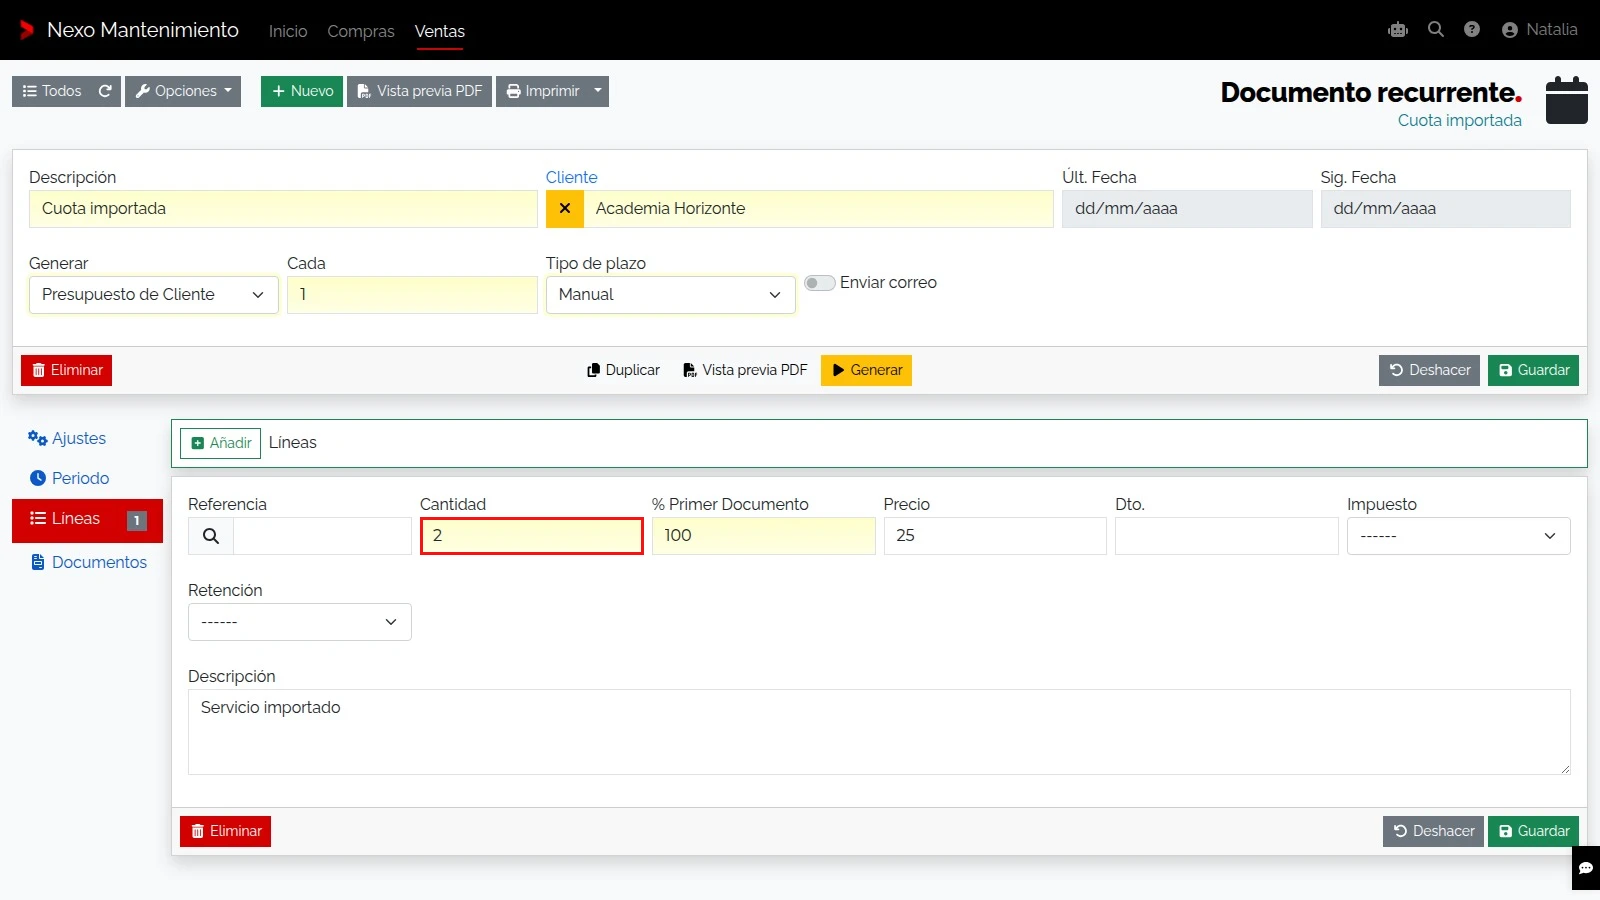Open the search magnifier in top bar
Screen dimensions: 1600x900
click(1436, 30)
